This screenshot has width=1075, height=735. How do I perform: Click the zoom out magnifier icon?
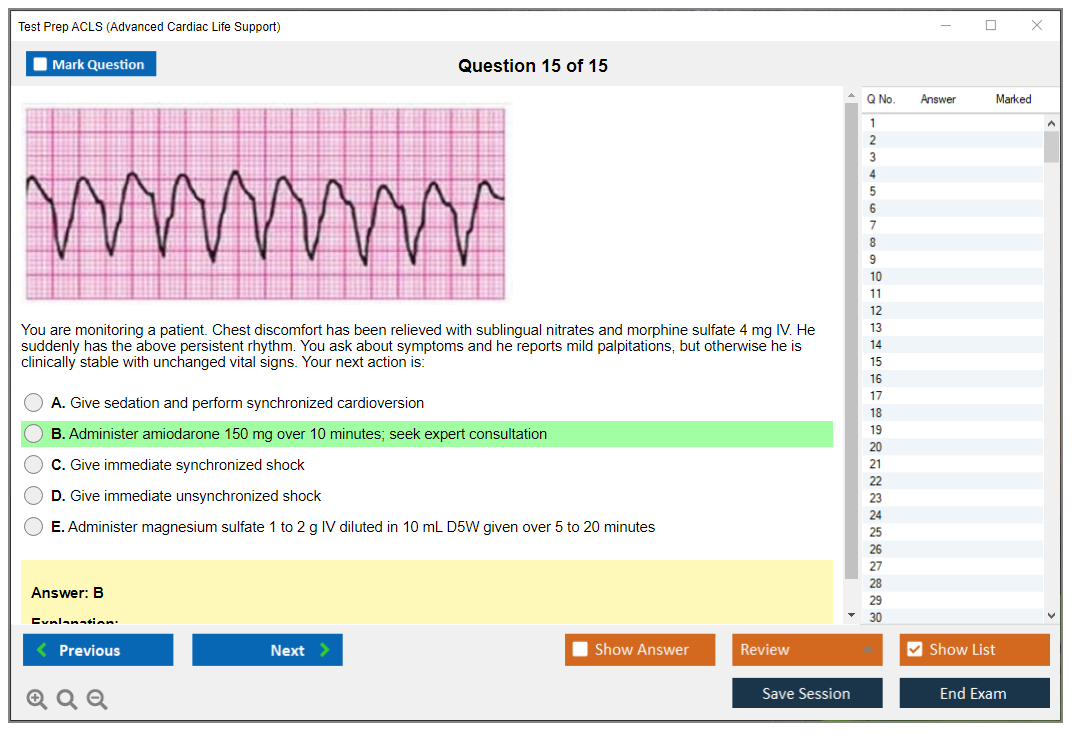[97, 700]
